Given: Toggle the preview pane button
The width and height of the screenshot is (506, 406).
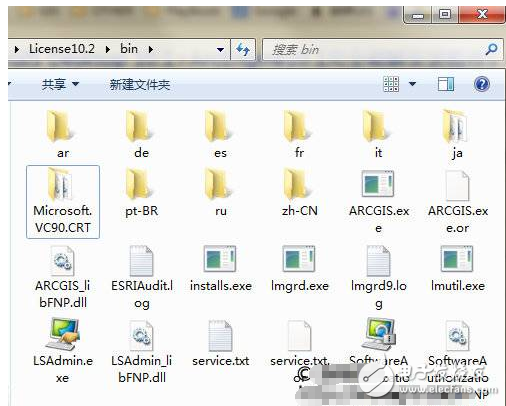Looking at the screenshot, I should point(446,84).
